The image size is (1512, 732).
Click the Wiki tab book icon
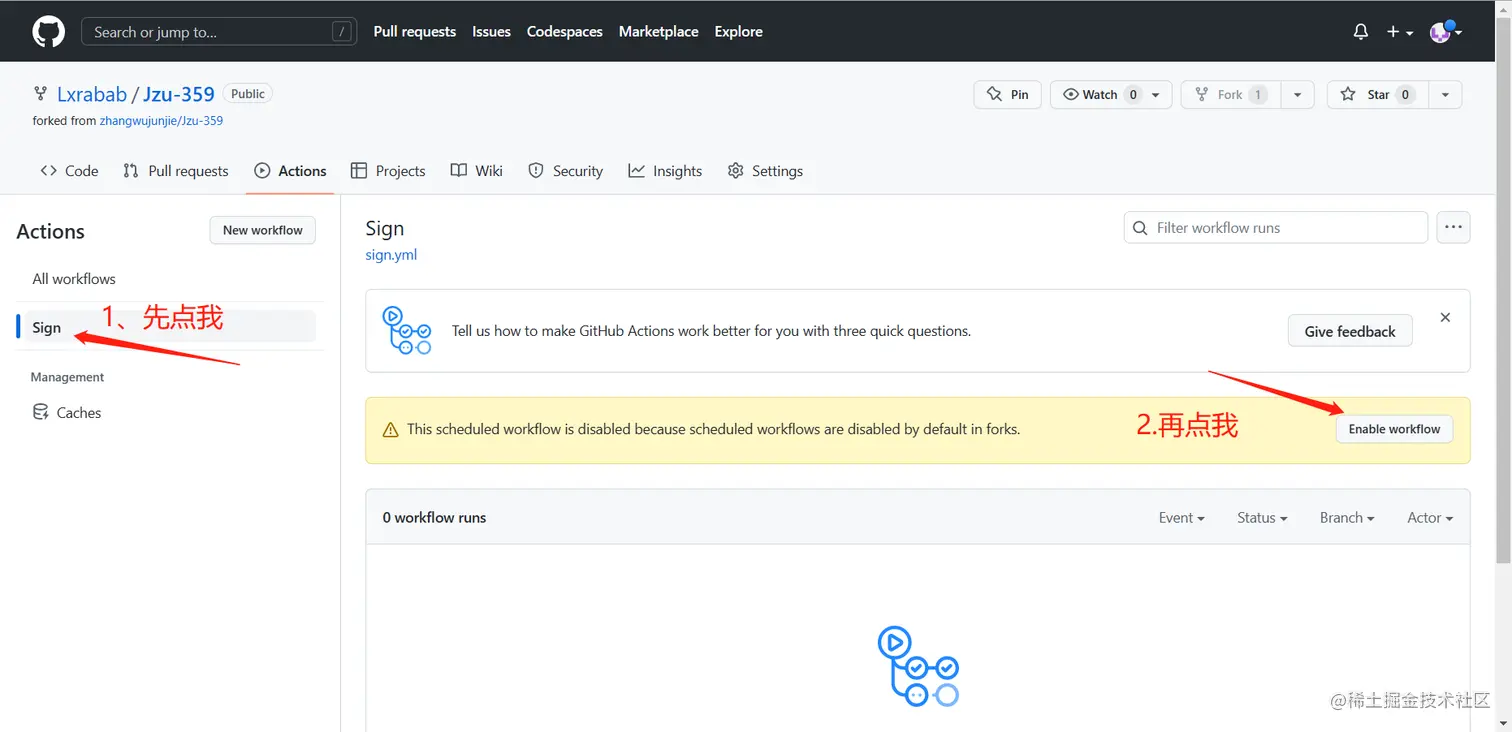tap(459, 171)
